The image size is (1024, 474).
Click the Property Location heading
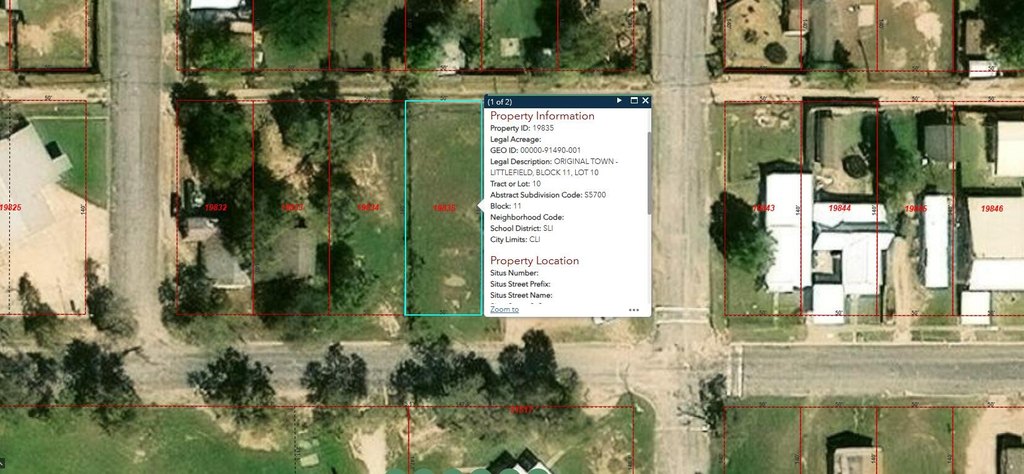(x=534, y=261)
